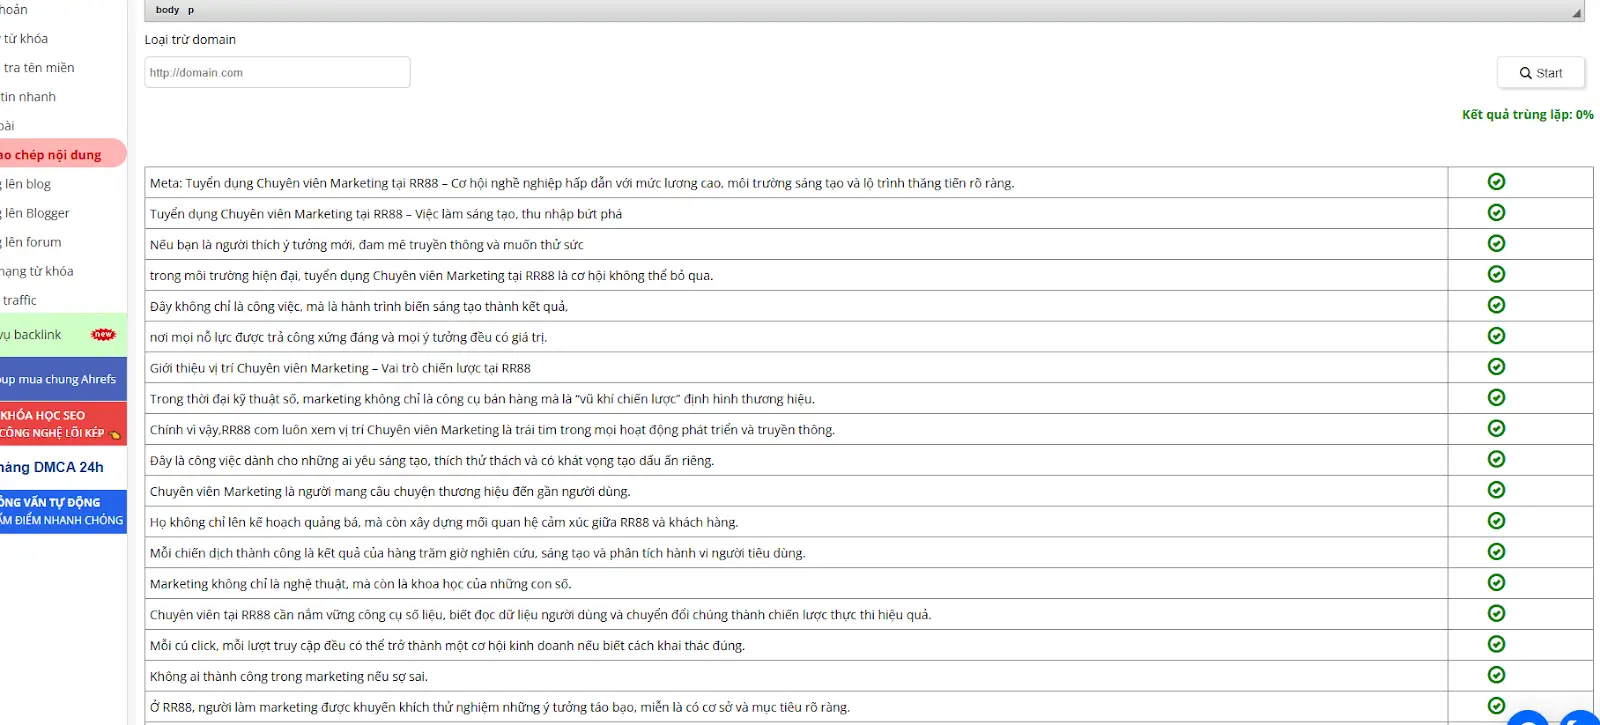Select the 'lên forum' sidebar link
The height and width of the screenshot is (725, 1600).
click(x=33, y=242)
